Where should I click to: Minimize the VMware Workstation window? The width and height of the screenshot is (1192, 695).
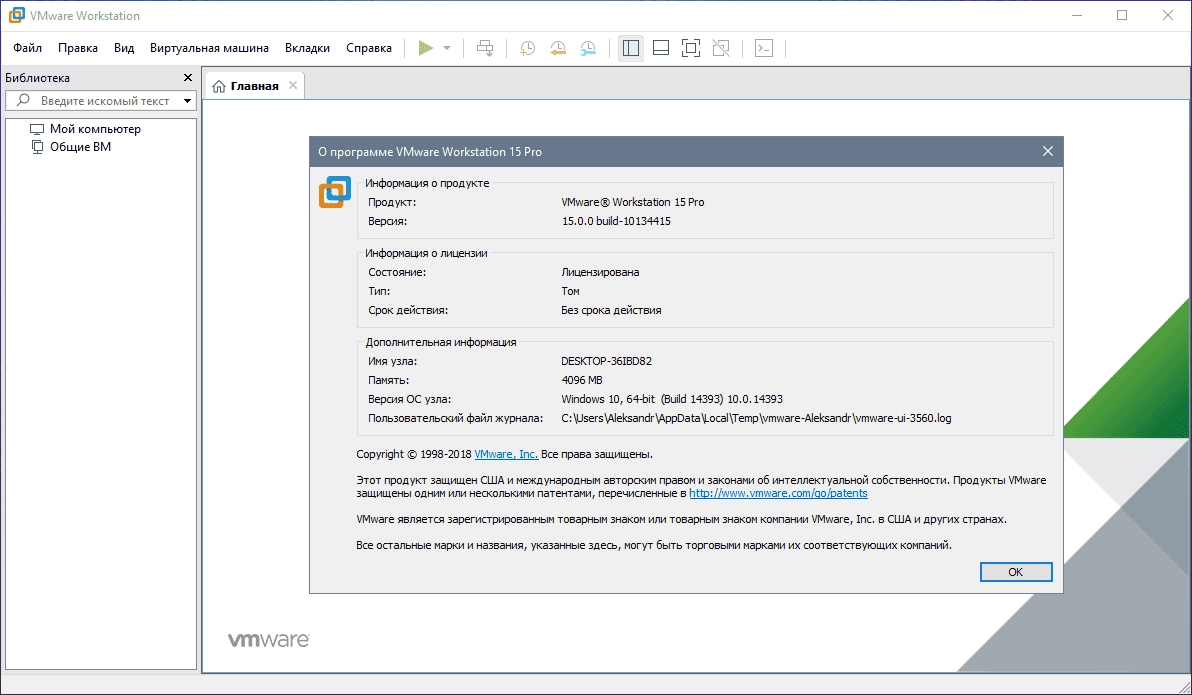(x=1076, y=15)
